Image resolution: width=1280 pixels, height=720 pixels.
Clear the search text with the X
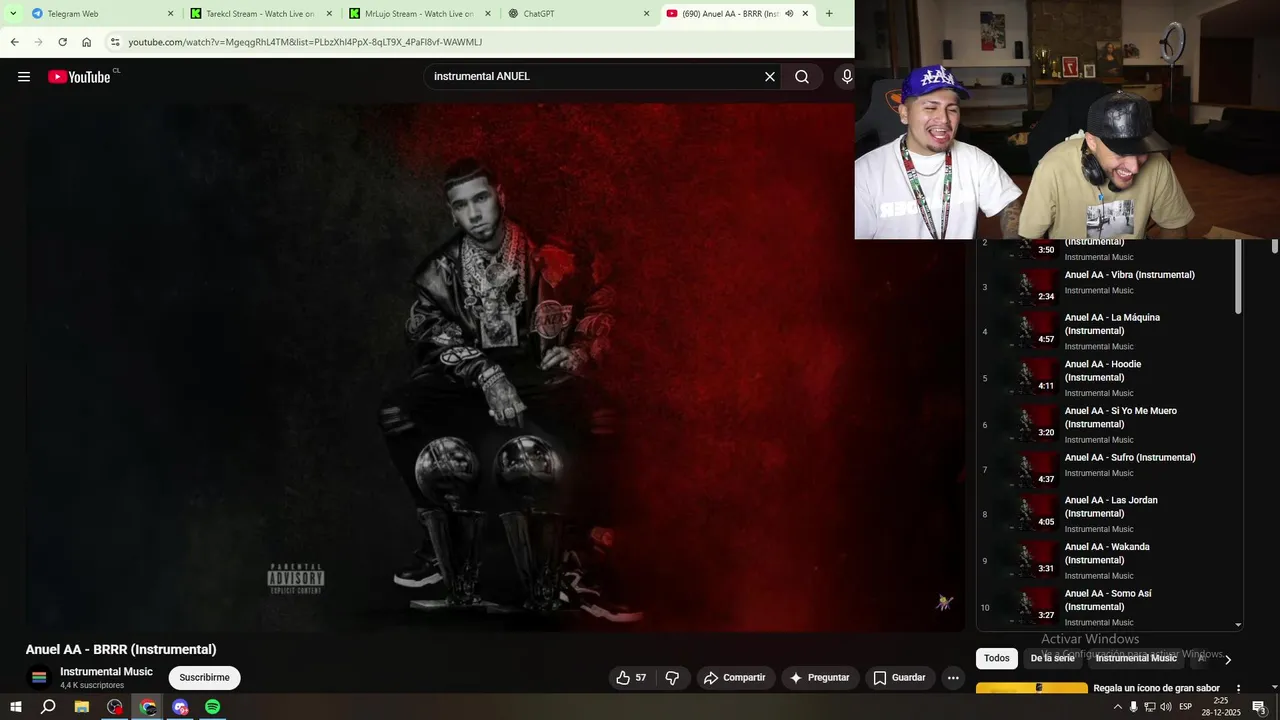[770, 77]
